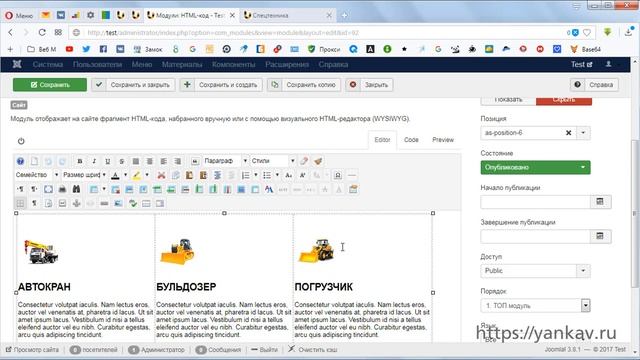Click the Fullscreen editor icon
The height and width of the screenshot is (360, 640).
point(48,189)
